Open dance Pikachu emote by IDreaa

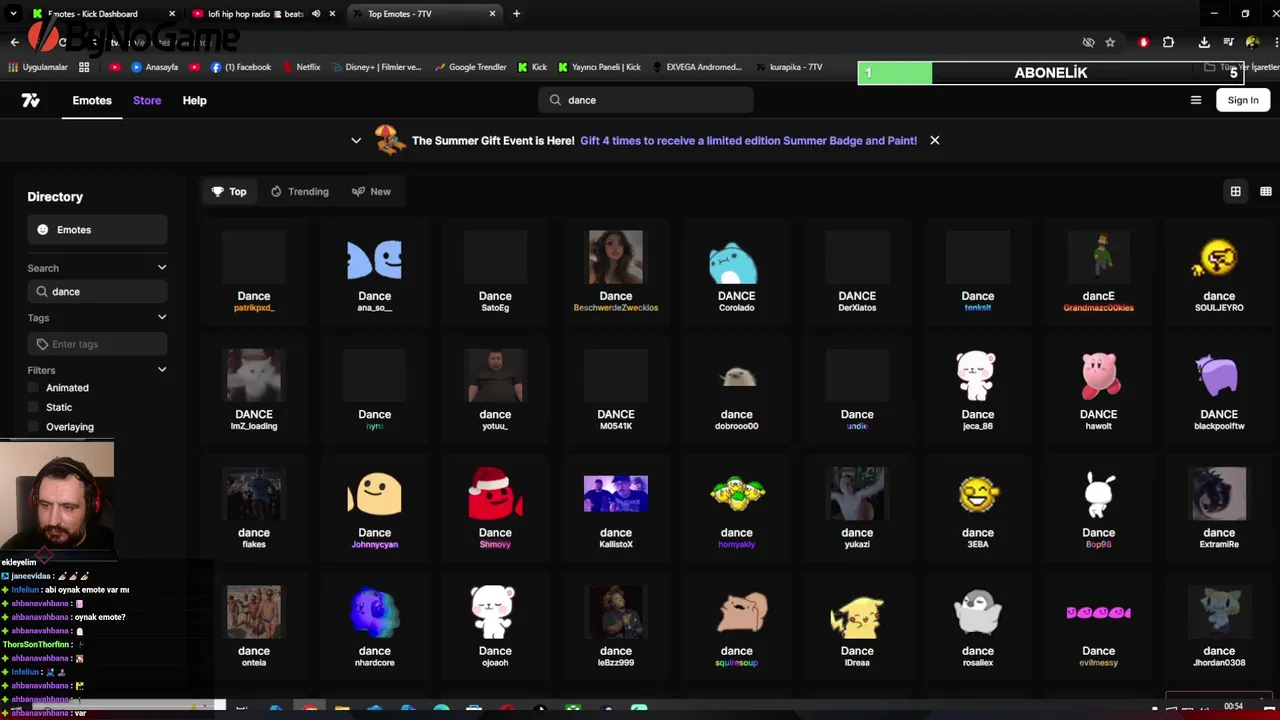click(857, 625)
